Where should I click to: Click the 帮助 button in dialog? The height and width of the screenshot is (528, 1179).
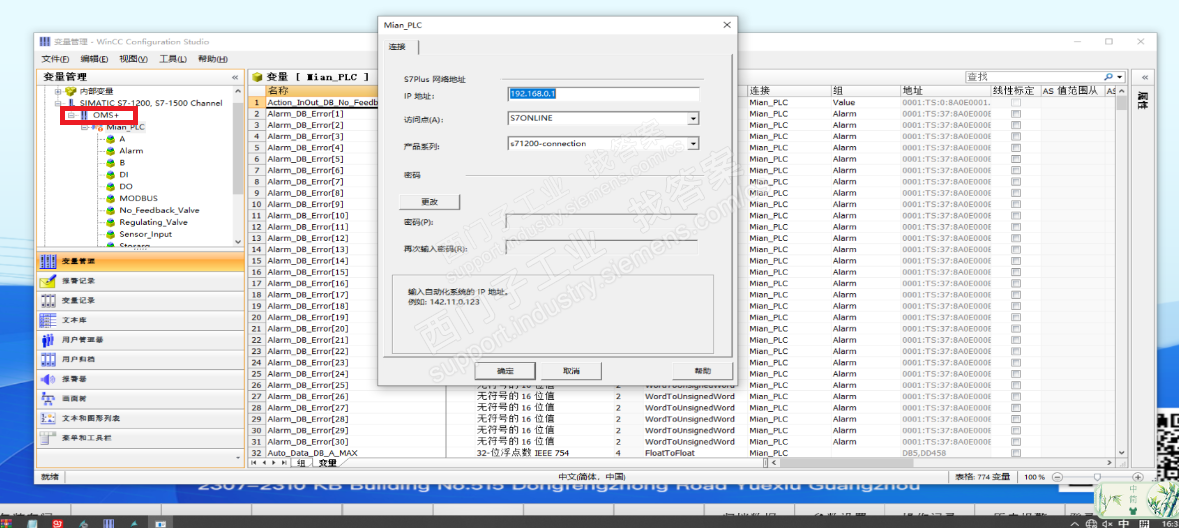703,371
